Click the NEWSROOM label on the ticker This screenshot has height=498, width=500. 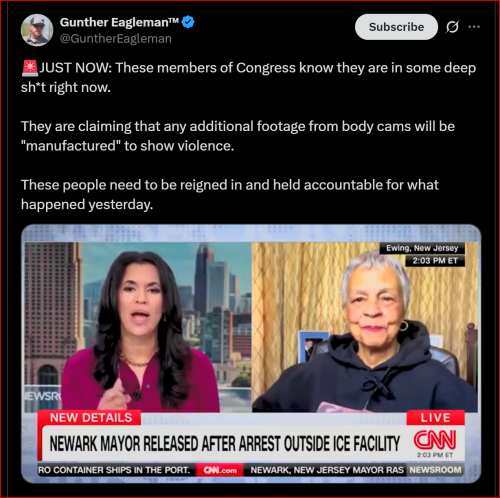click(x=435, y=470)
